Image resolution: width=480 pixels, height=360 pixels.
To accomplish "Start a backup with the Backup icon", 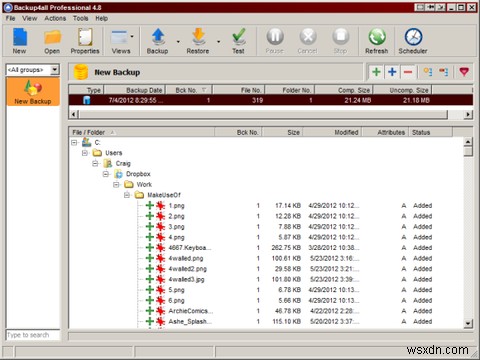I will 158,41.
